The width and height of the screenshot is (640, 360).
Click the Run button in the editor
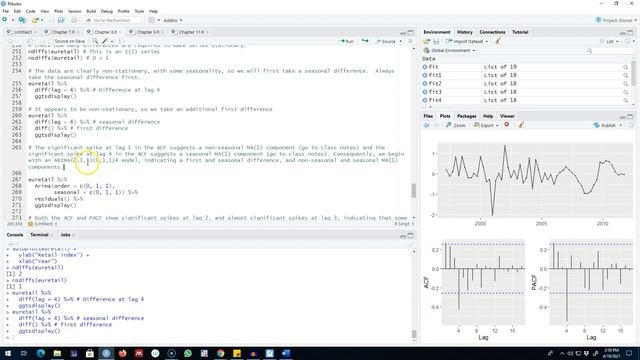[x=347, y=41]
